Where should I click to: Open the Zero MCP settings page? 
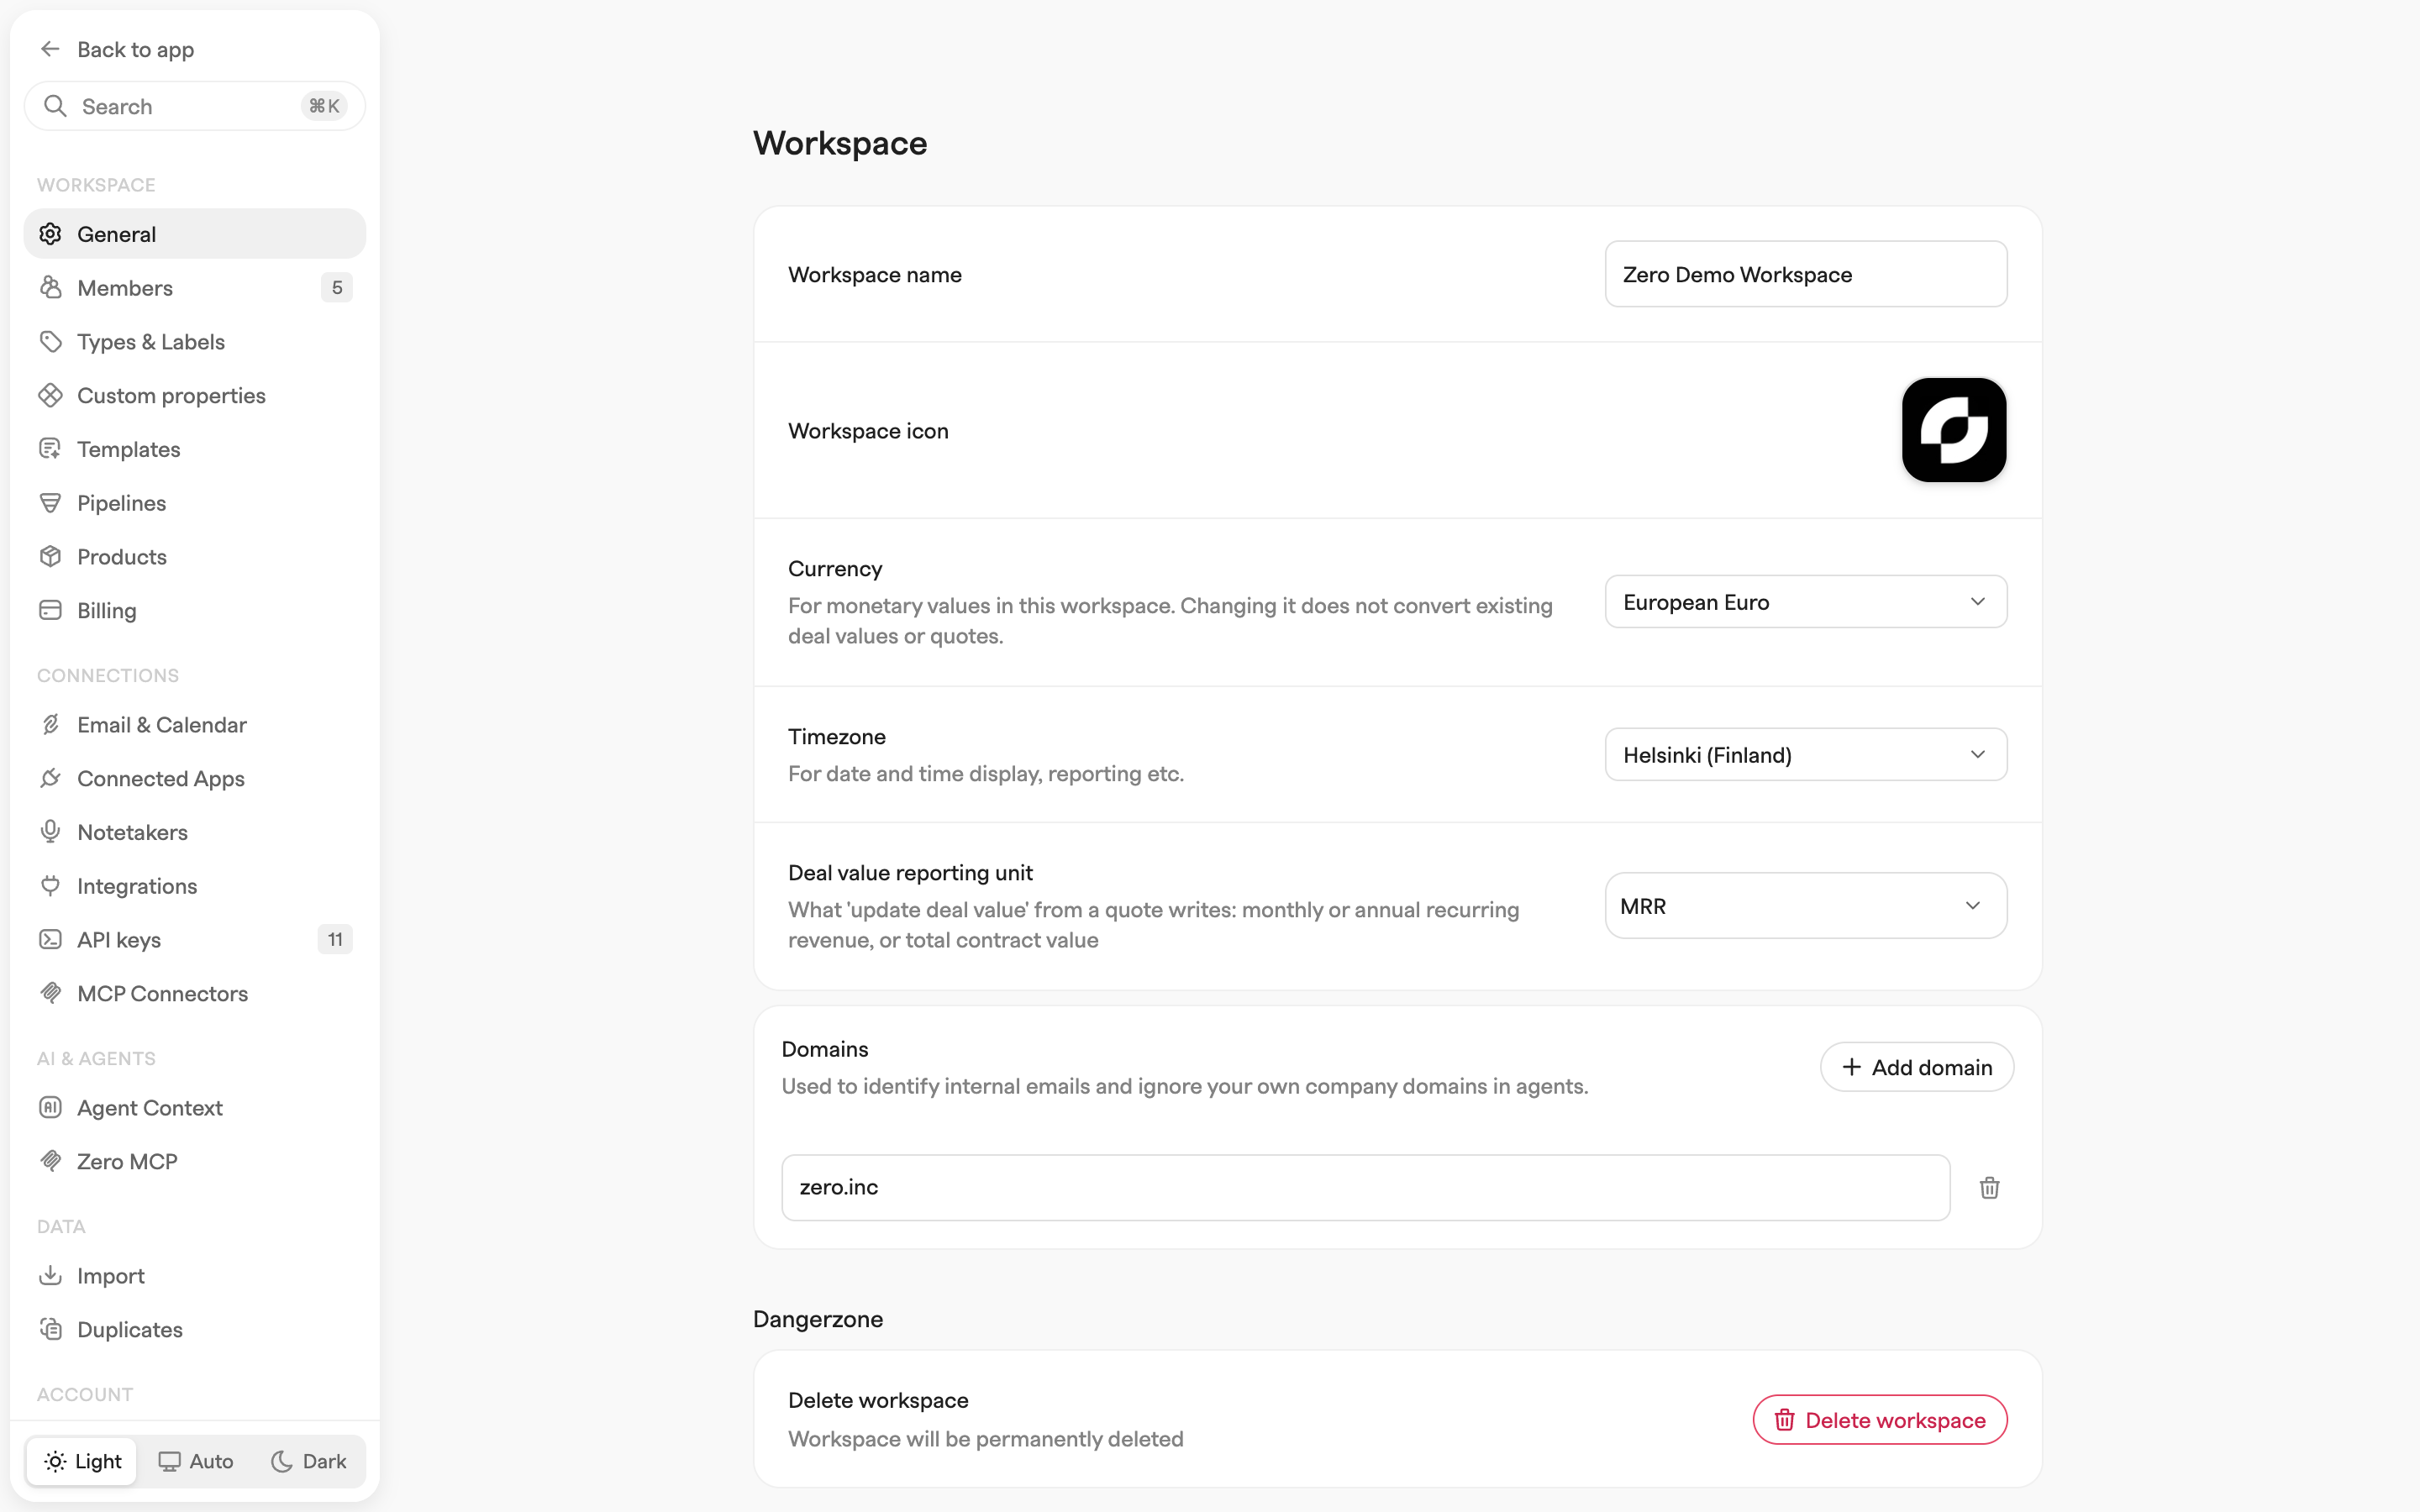(x=195, y=1162)
